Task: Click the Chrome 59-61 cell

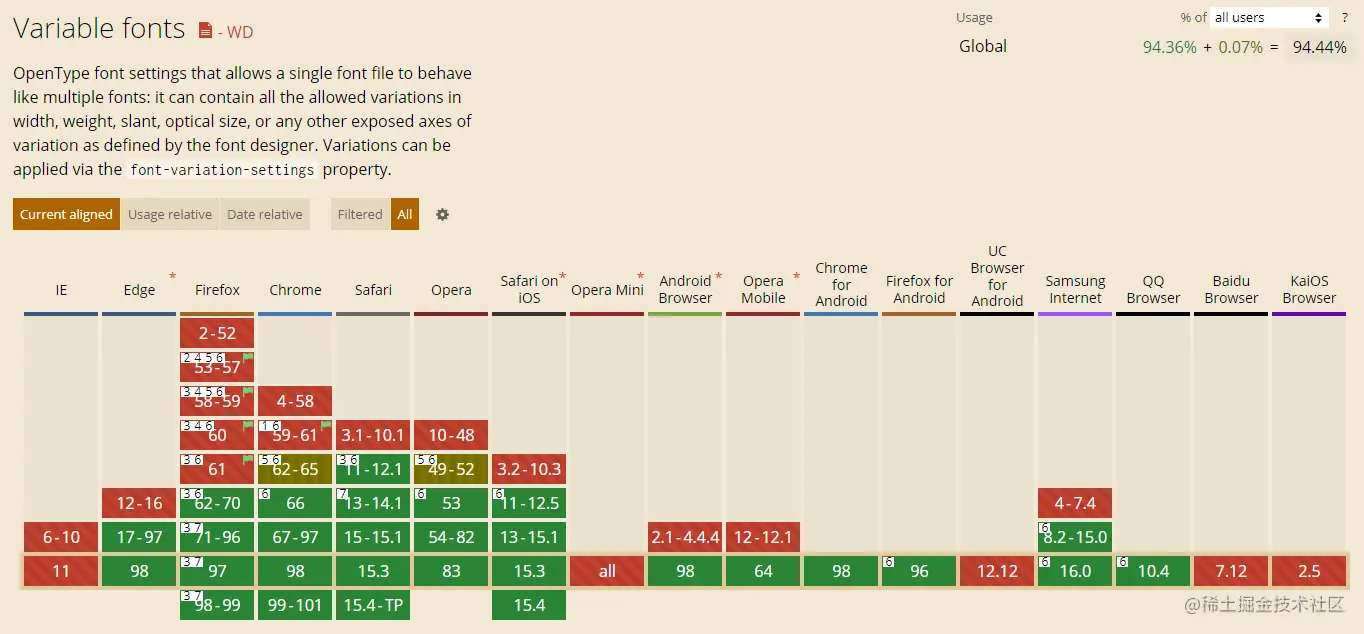Action: click(x=295, y=435)
